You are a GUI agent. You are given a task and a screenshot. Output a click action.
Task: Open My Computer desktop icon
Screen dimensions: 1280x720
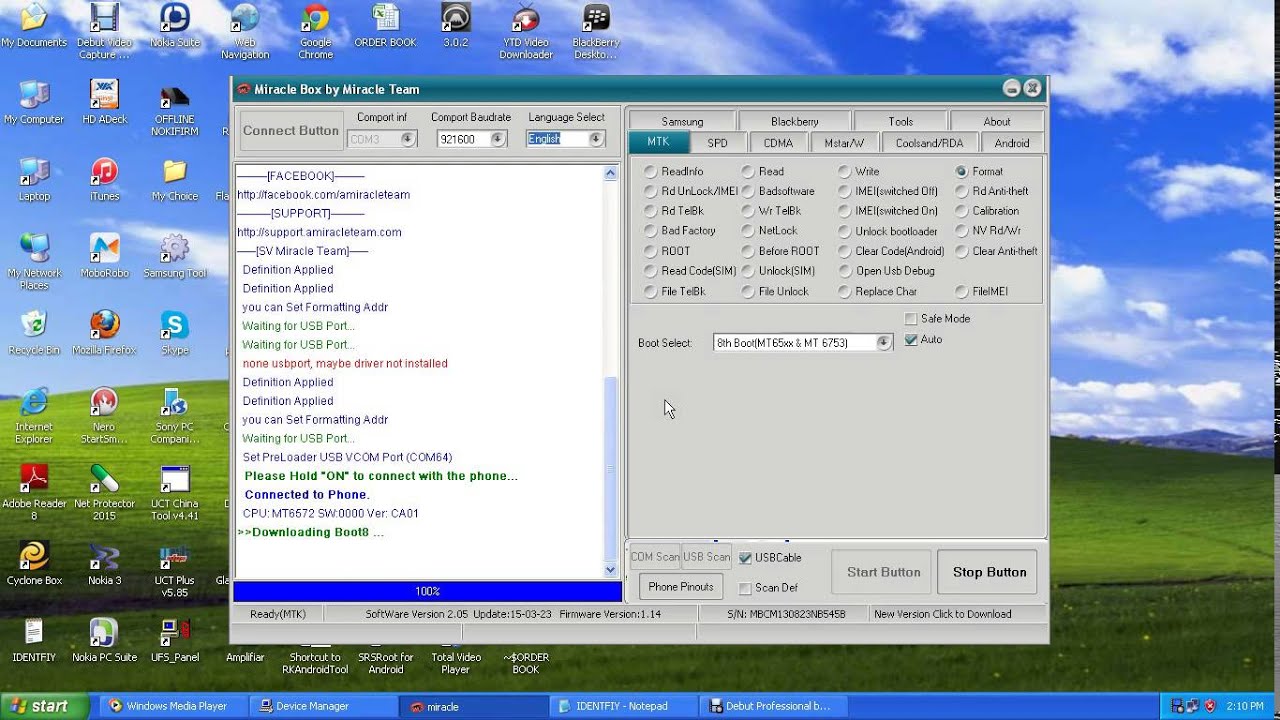tap(34, 103)
